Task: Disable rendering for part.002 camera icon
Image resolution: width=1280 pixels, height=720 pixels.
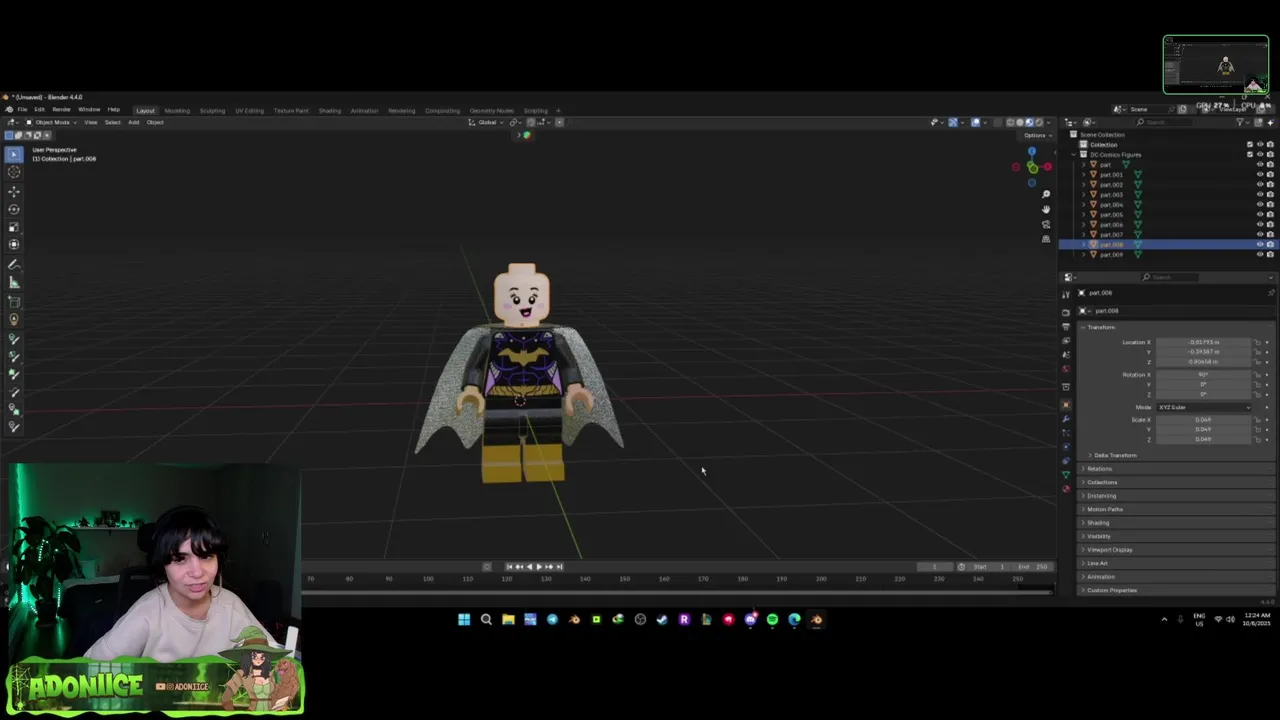Action: click(x=1270, y=184)
